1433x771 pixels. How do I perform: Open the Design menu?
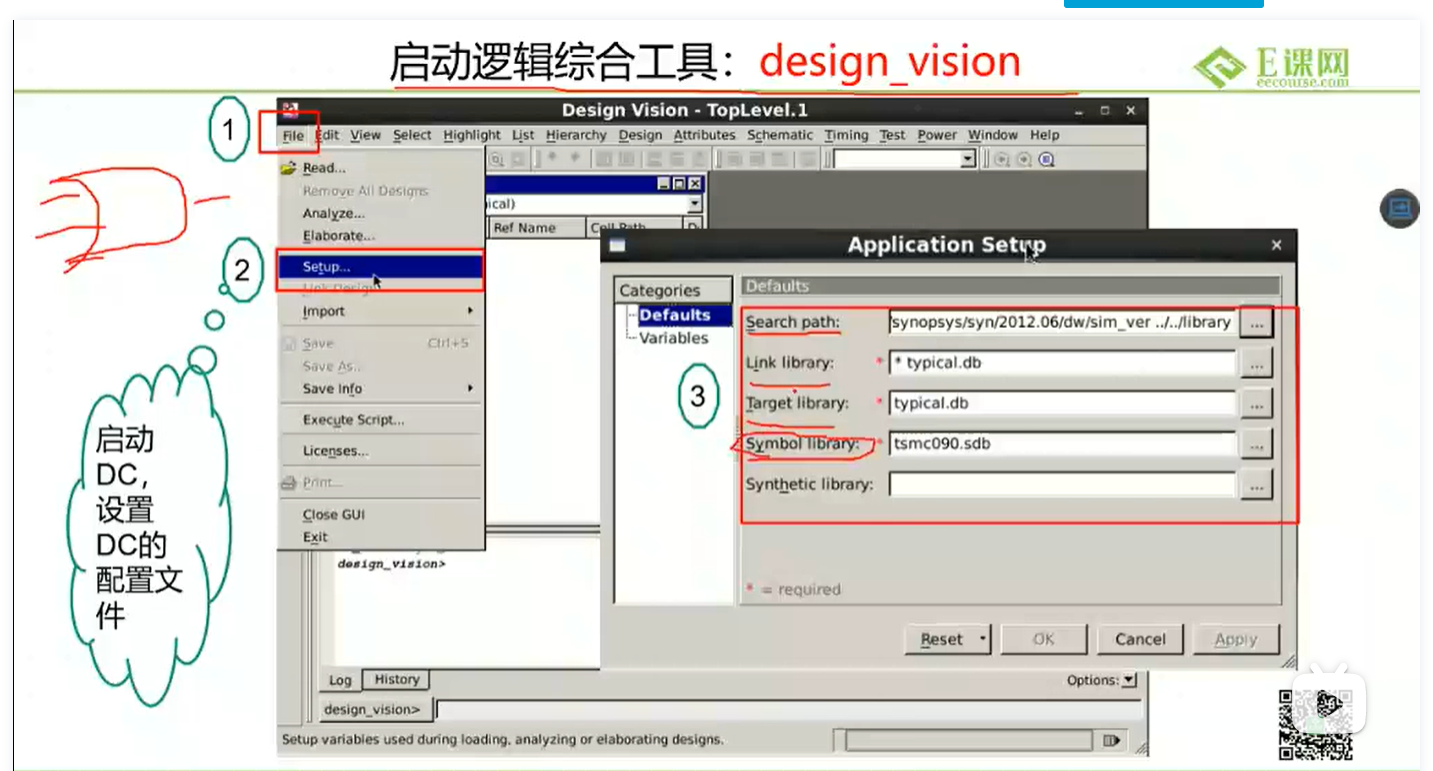[640, 135]
